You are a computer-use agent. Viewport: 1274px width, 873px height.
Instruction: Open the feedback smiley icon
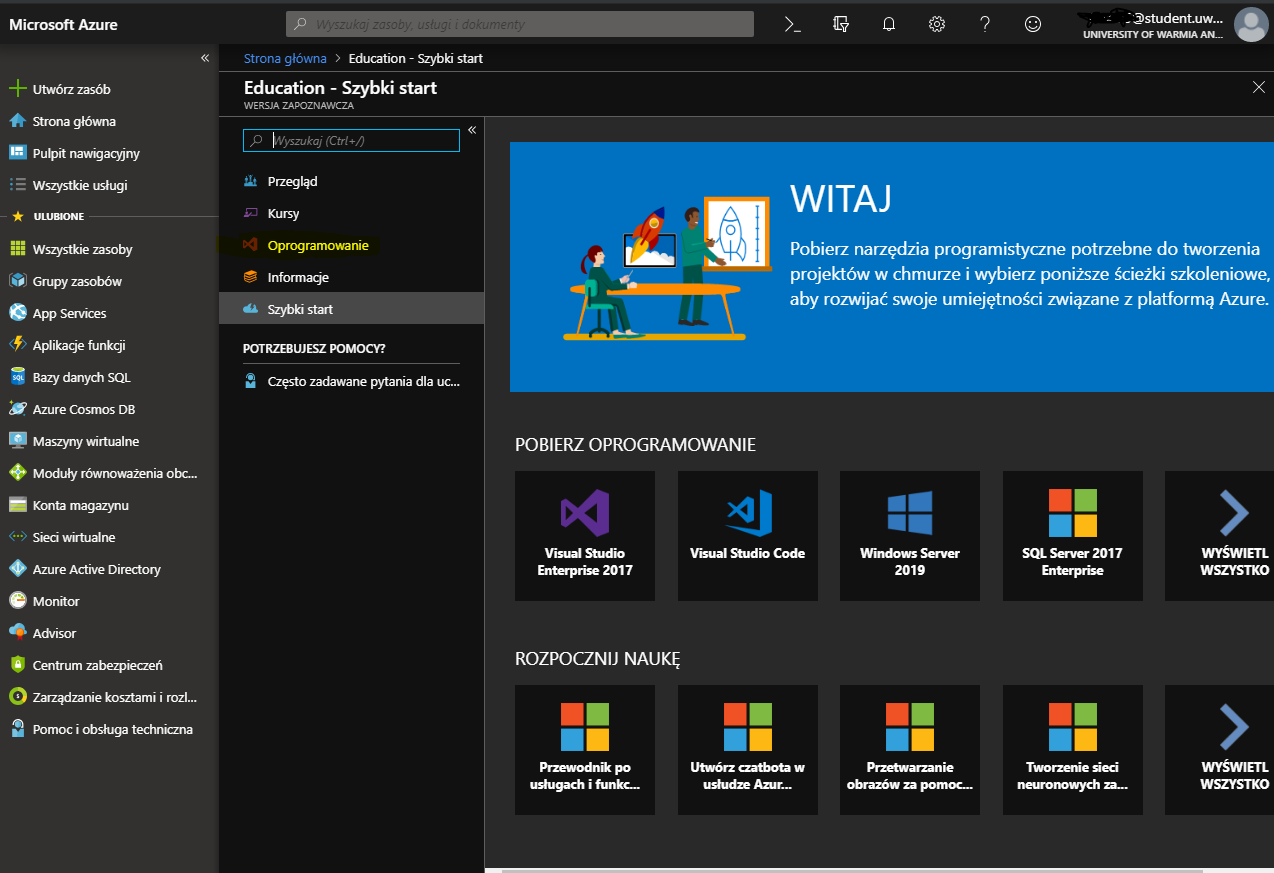click(x=1033, y=24)
